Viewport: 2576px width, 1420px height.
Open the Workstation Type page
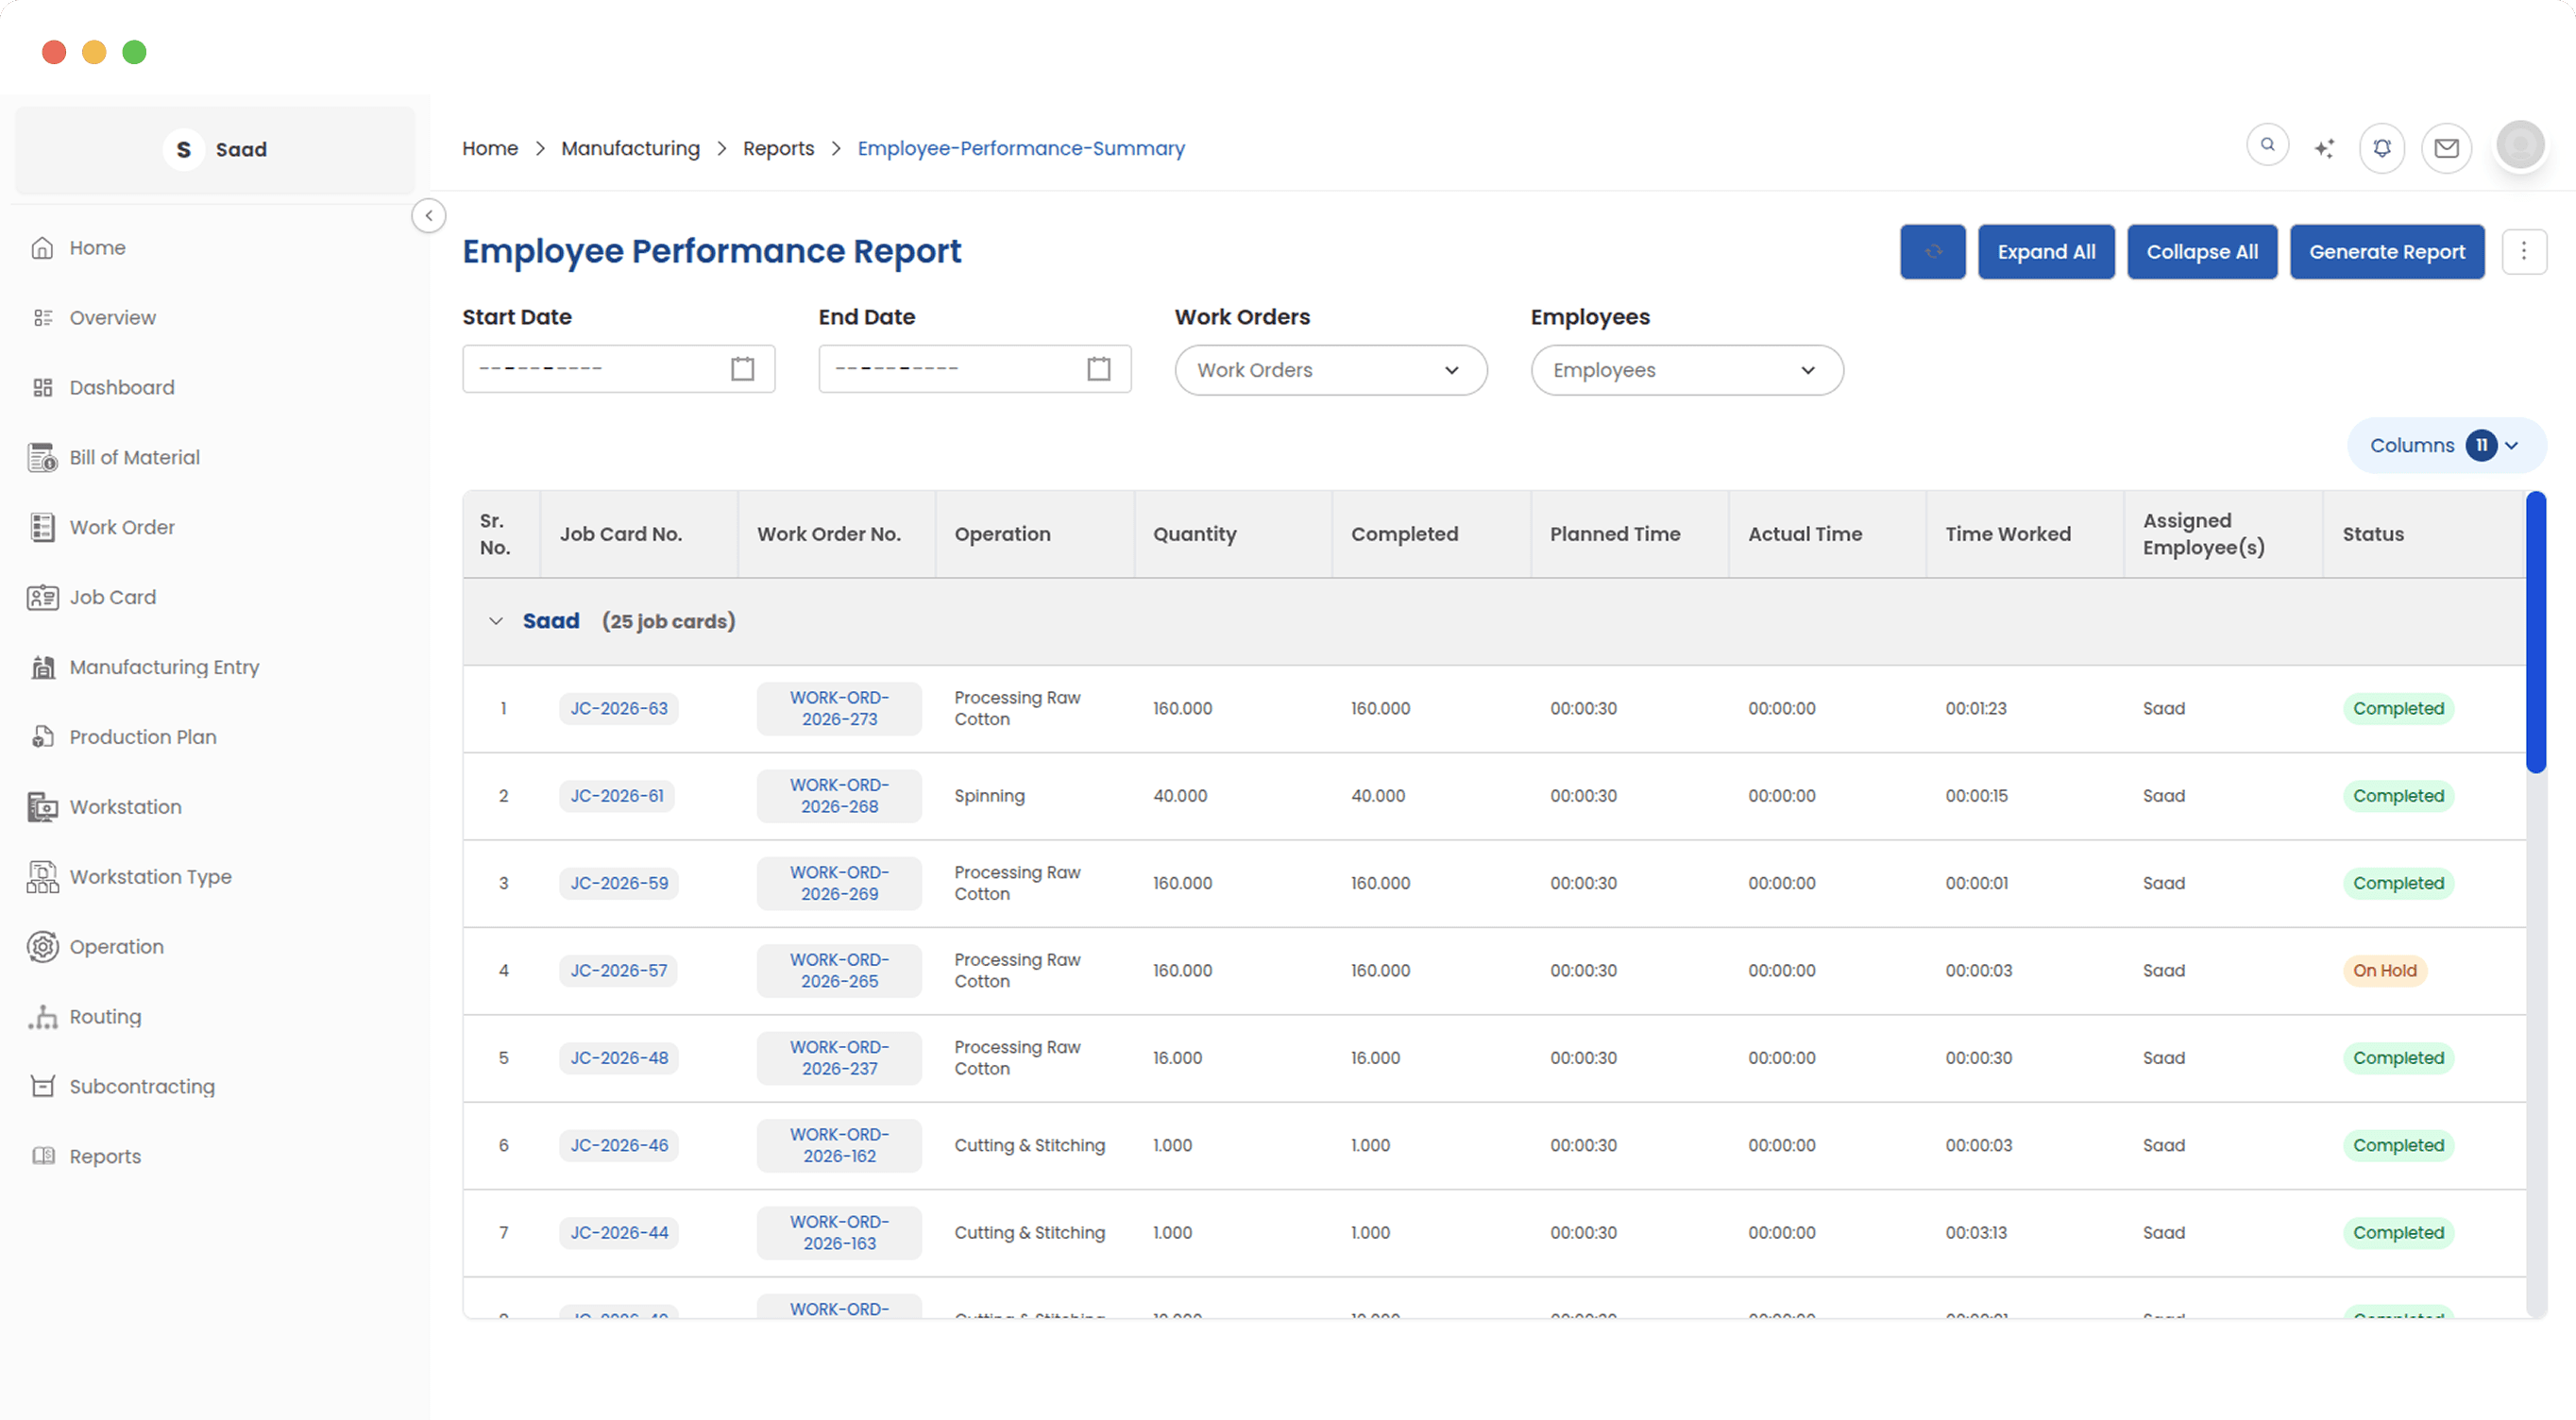click(x=150, y=876)
